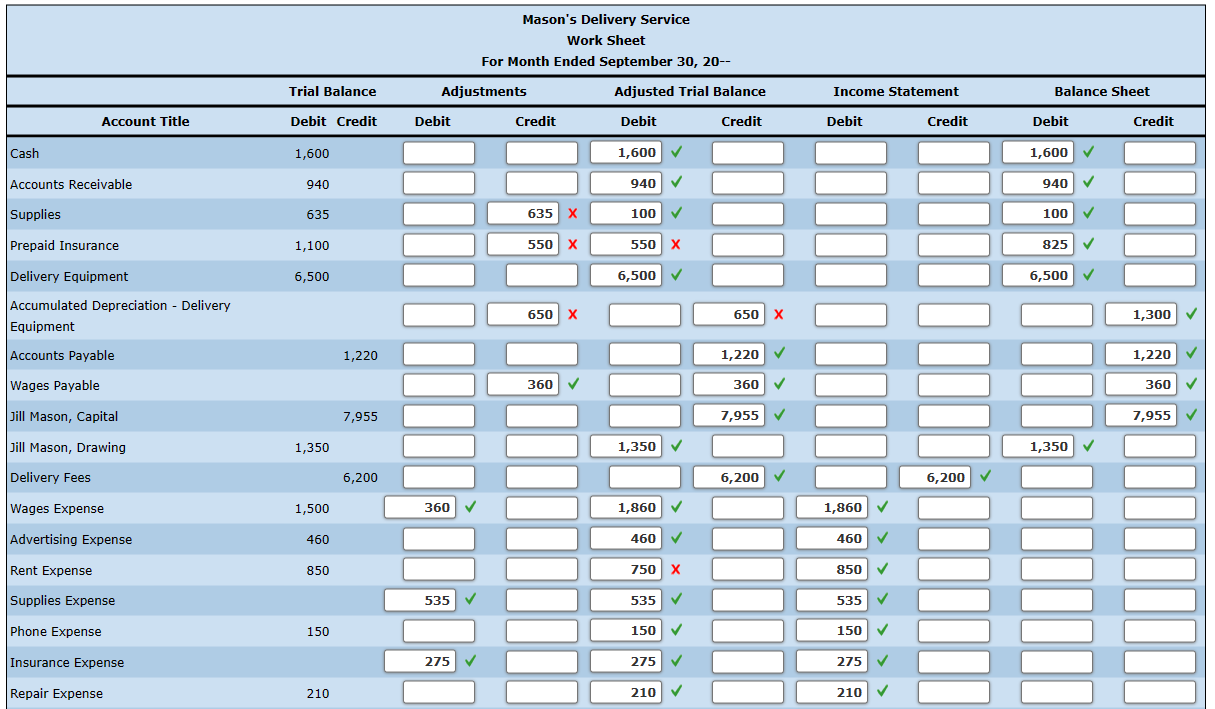Click green check beside Delivery Fees income statement credit 6,200
Image resolution: width=1215 pixels, height=709 pixels.
[x=985, y=477]
